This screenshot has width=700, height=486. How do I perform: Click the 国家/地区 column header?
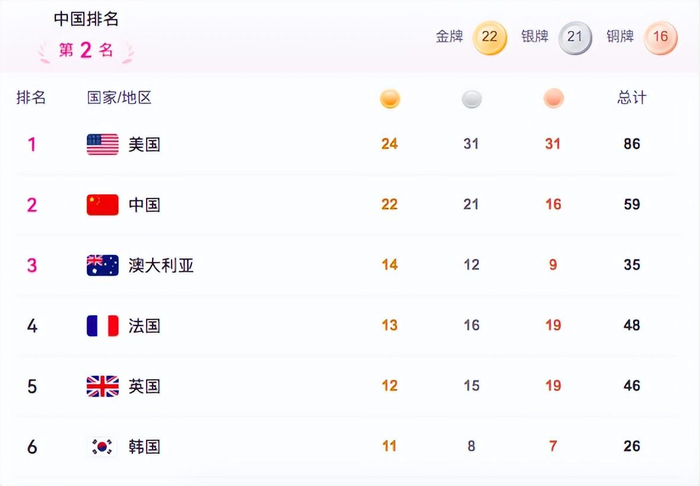coord(119,98)
